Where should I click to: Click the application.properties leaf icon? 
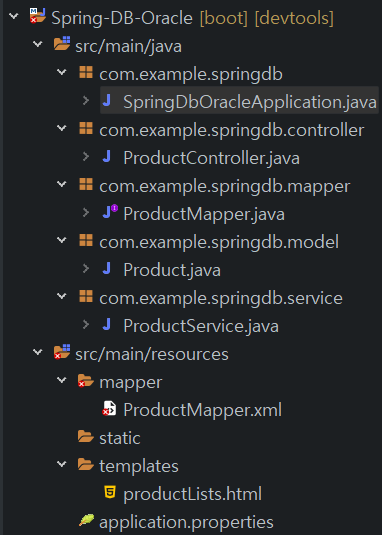click(86, 520)
